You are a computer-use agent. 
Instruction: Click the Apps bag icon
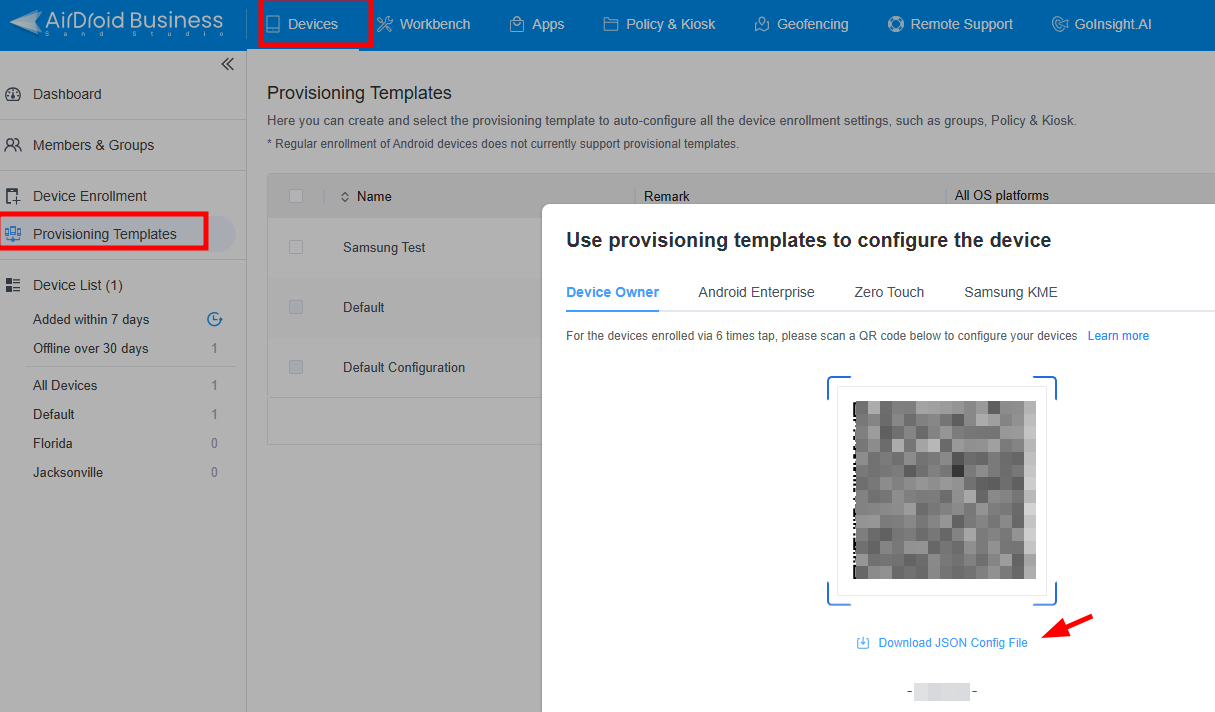517,24
